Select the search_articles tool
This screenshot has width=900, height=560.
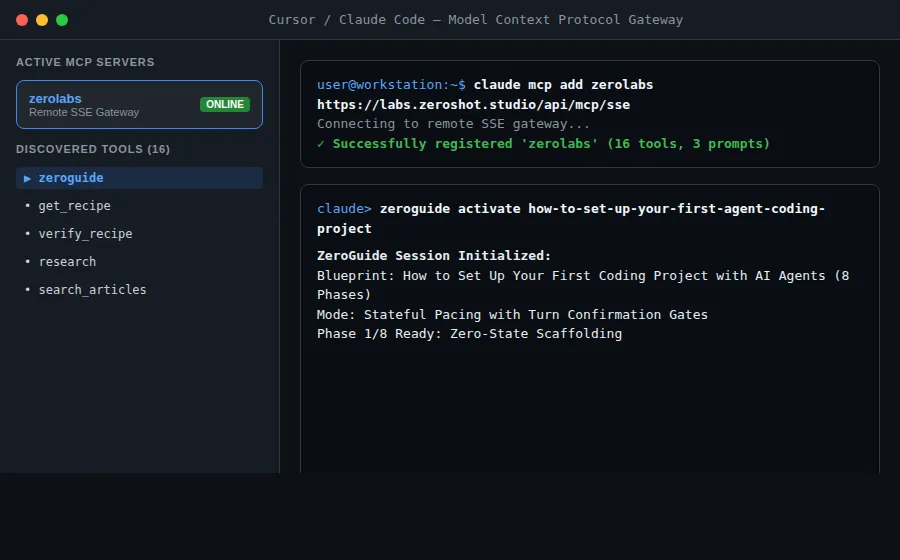(x=92, y=290)
